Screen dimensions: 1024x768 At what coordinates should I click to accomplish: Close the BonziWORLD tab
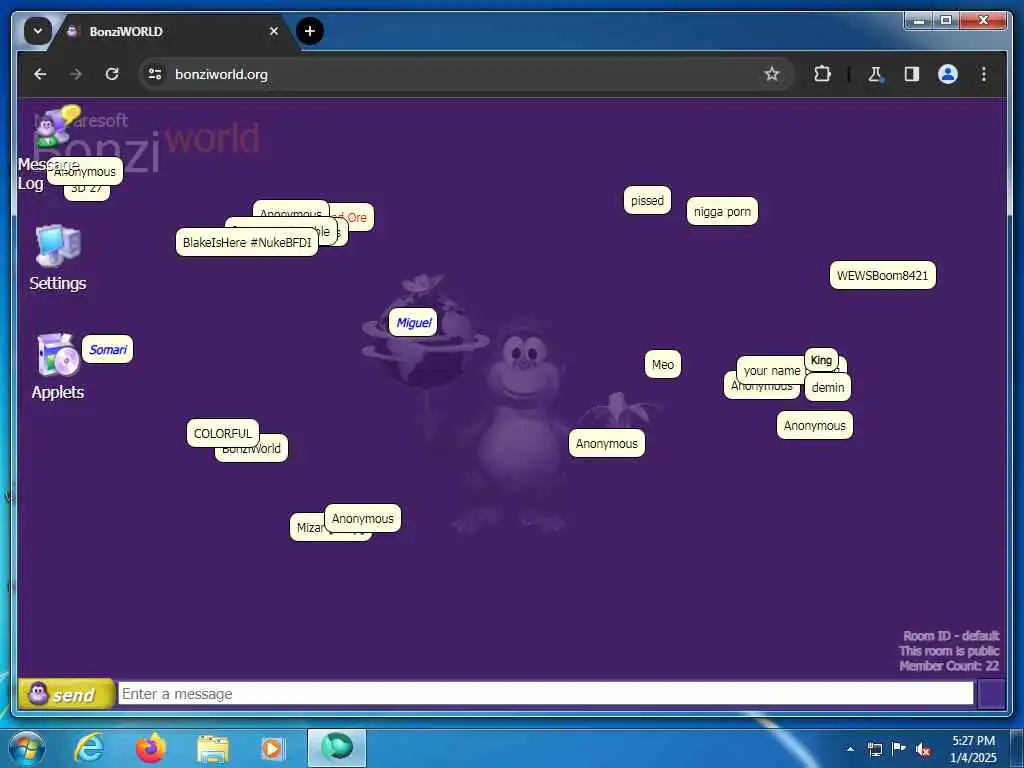coord(274,31)
